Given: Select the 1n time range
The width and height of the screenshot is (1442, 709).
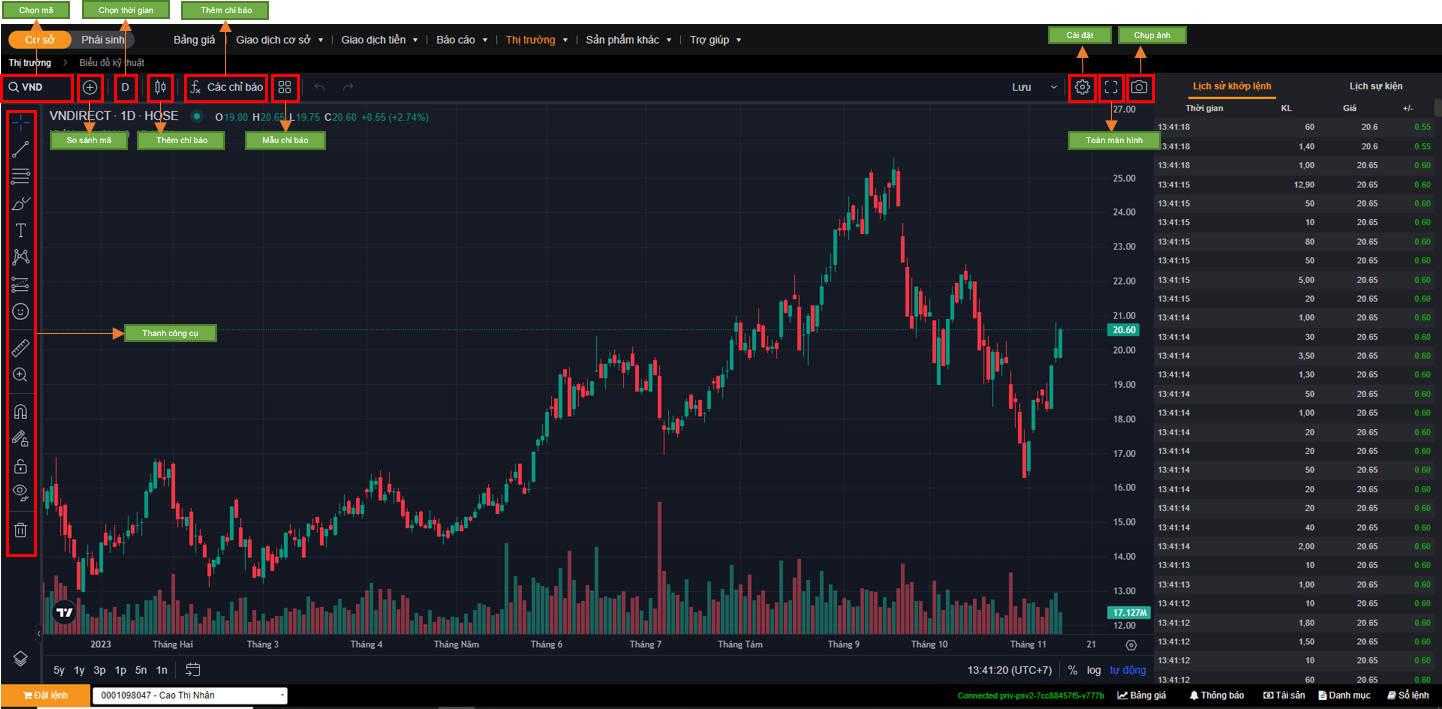Looking at the screenshot, I should 161,670.
